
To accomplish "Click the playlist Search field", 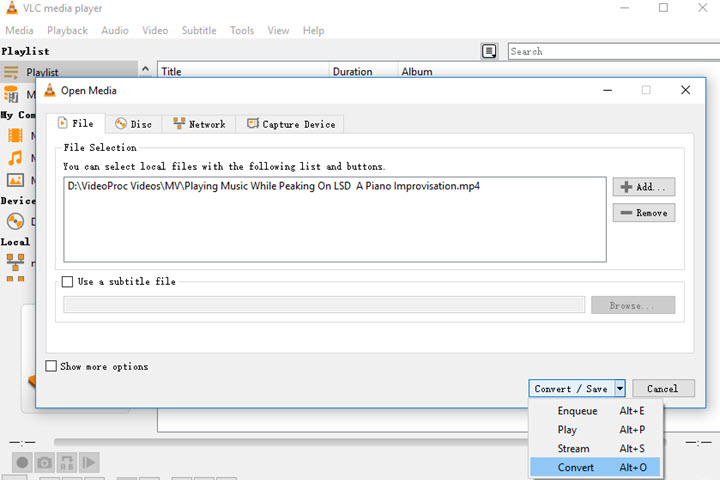I will pyautogui.click(x=614, y=51).
